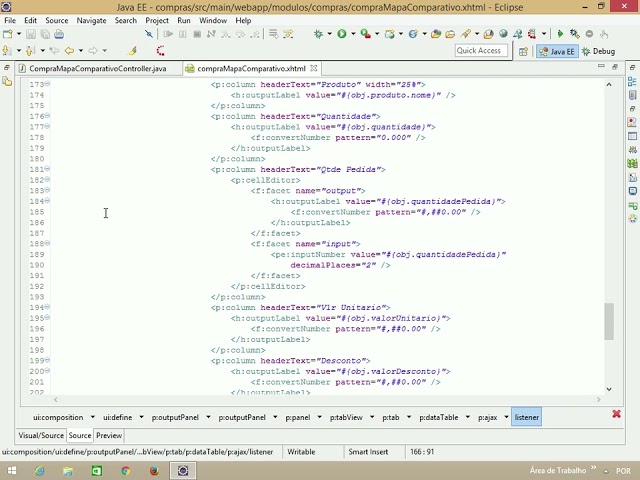Click the plain open folder toolbar icon
This screenshot has width=640, height=480.
click(450, 34)
